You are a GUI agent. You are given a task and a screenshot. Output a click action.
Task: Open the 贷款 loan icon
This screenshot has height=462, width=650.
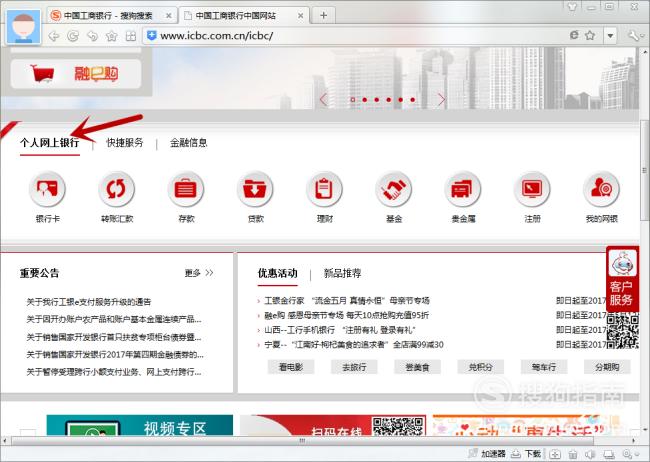point(255,189)
